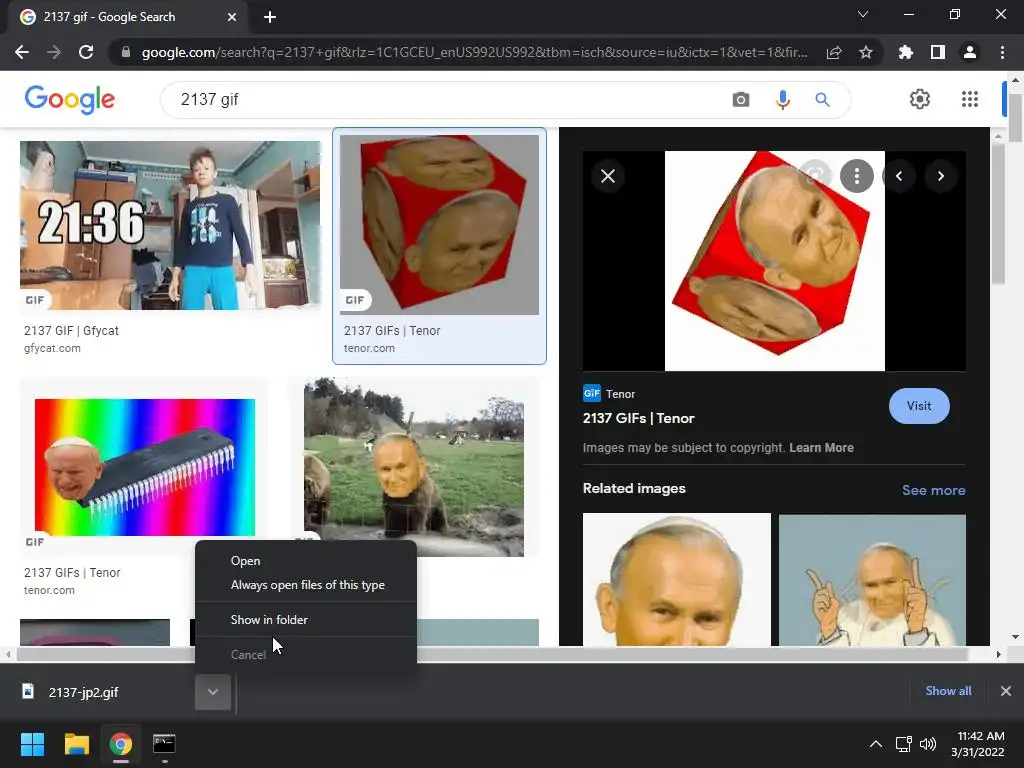Expand the tab search chevron
The width and height of the screenshot is (1024, 768).
(863, 14)
